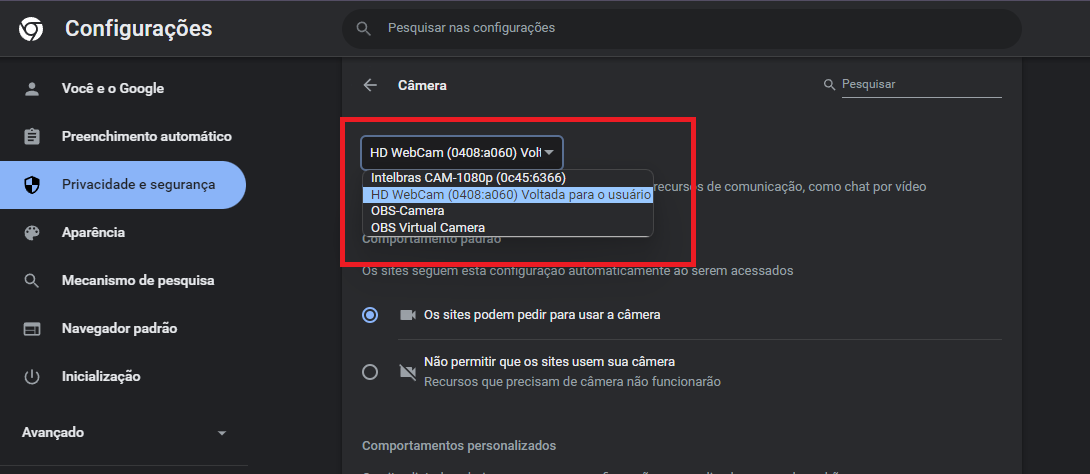
Task: Click the 'Pesquisar nas configurações' search box
Action: click(x=680, y=28)
